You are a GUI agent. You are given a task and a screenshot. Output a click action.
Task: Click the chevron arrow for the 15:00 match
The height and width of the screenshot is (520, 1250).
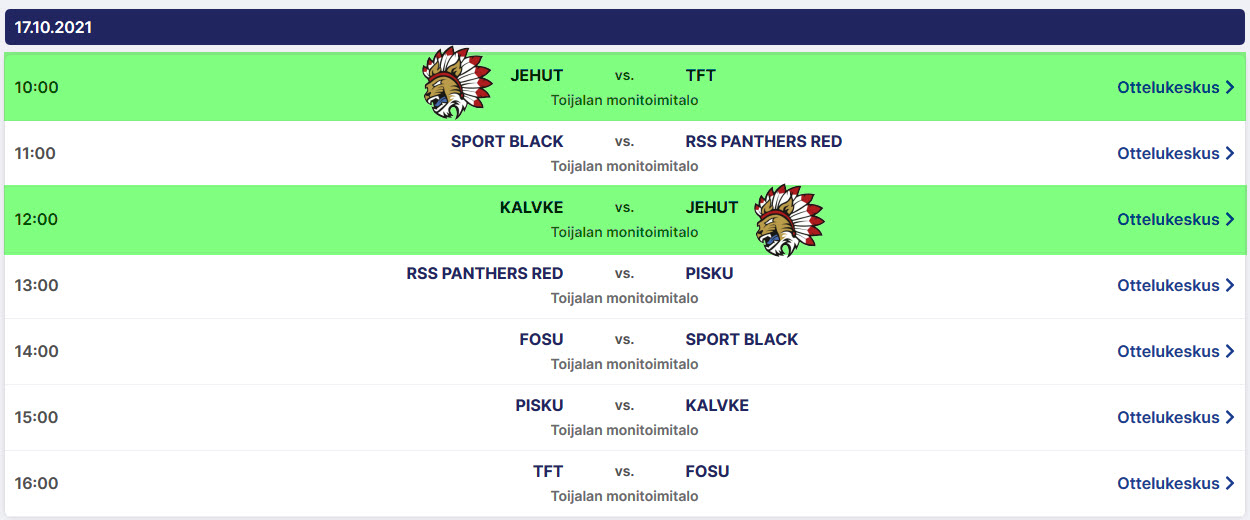coord(1230,417)
